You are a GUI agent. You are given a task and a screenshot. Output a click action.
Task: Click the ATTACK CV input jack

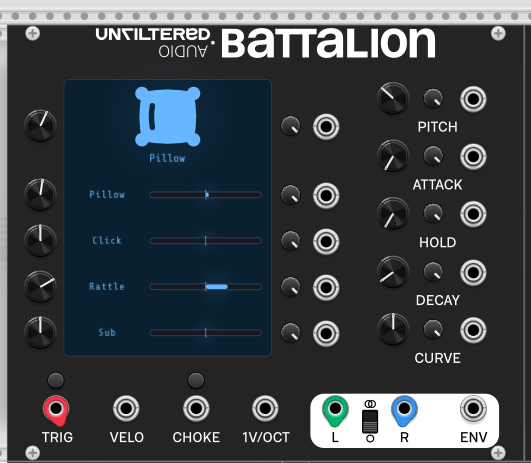click(x=473, y=156)
